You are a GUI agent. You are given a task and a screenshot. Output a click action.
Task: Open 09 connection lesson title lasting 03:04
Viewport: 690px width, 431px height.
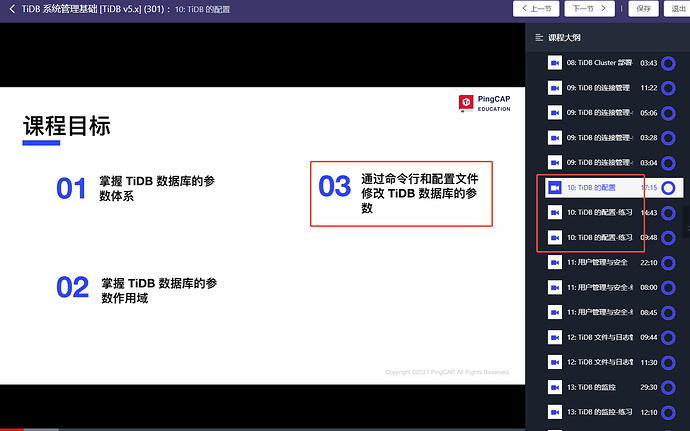tap(599, 163)
